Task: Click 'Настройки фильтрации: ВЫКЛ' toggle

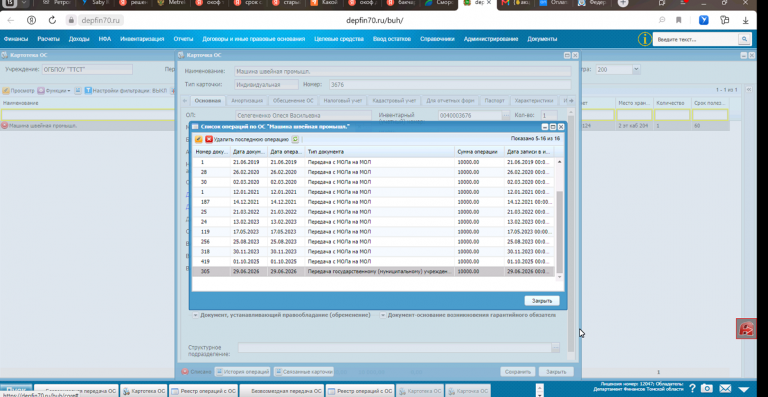Action: pos(126,91)
